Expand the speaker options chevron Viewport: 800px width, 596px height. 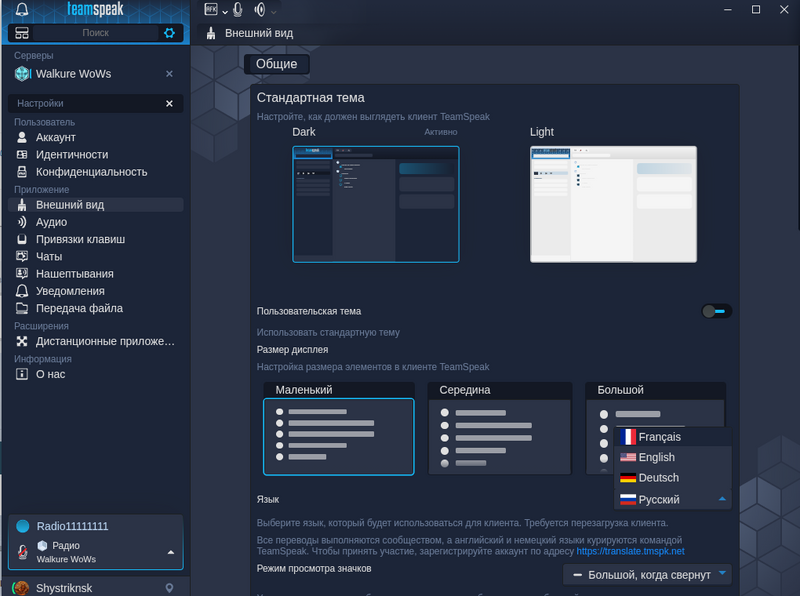(274, 11)
